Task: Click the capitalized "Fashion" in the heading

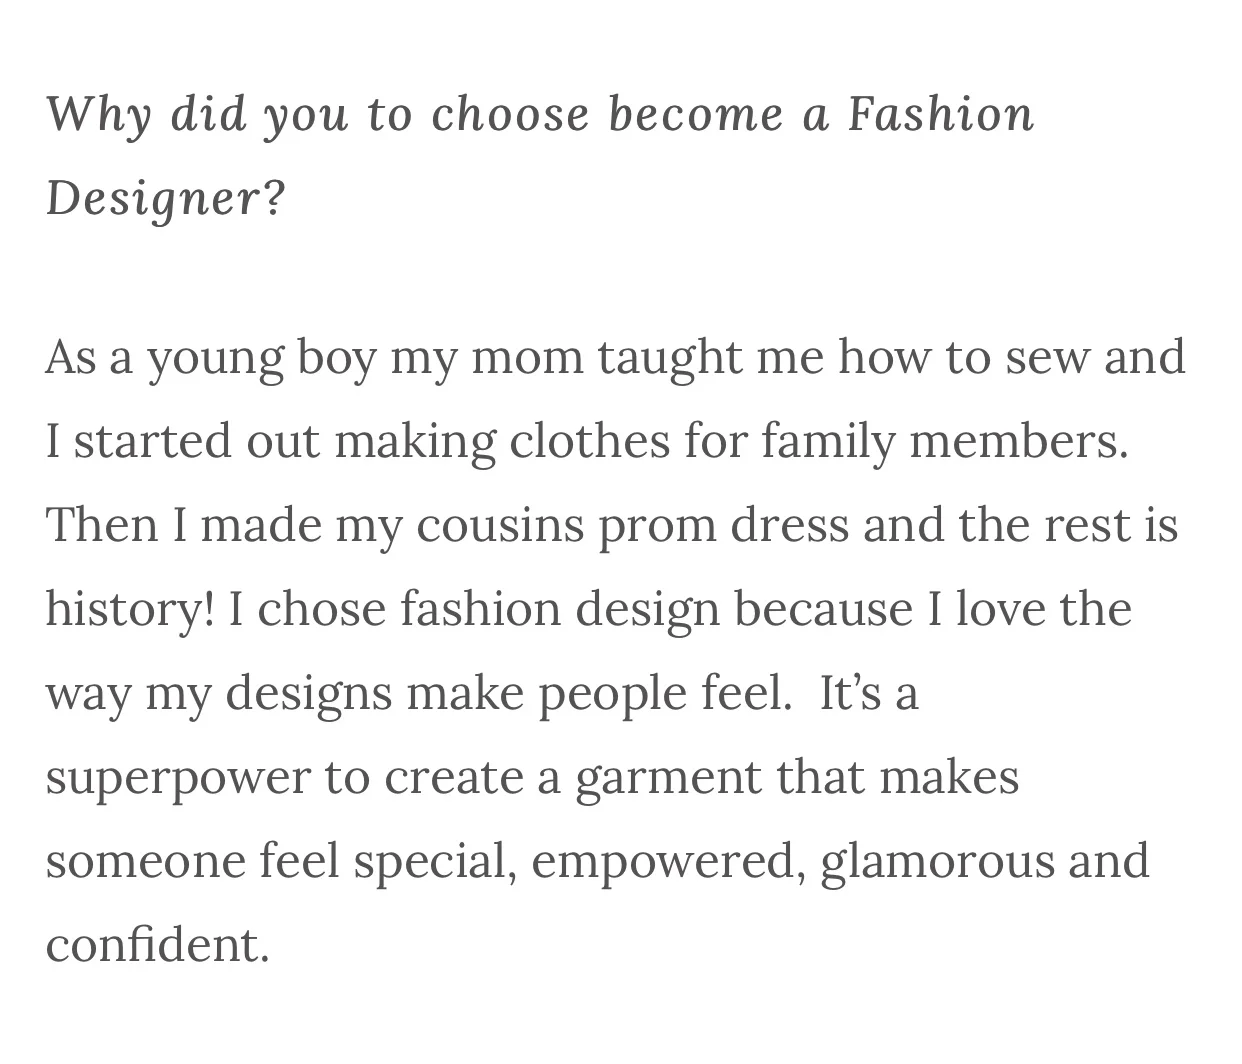Action: [941, 113]
